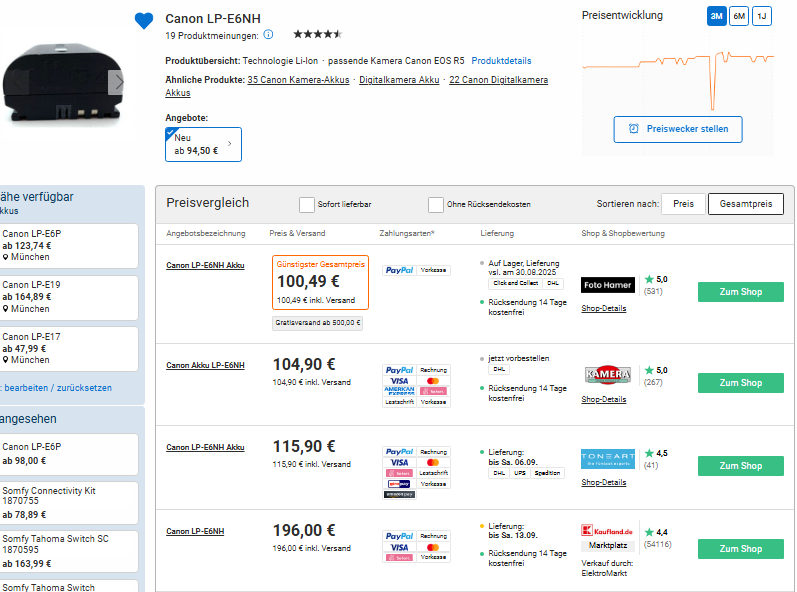Enable the Sofort lieferbar checkbox
Viewport: 797px width, 592px height.
point(307,204)
